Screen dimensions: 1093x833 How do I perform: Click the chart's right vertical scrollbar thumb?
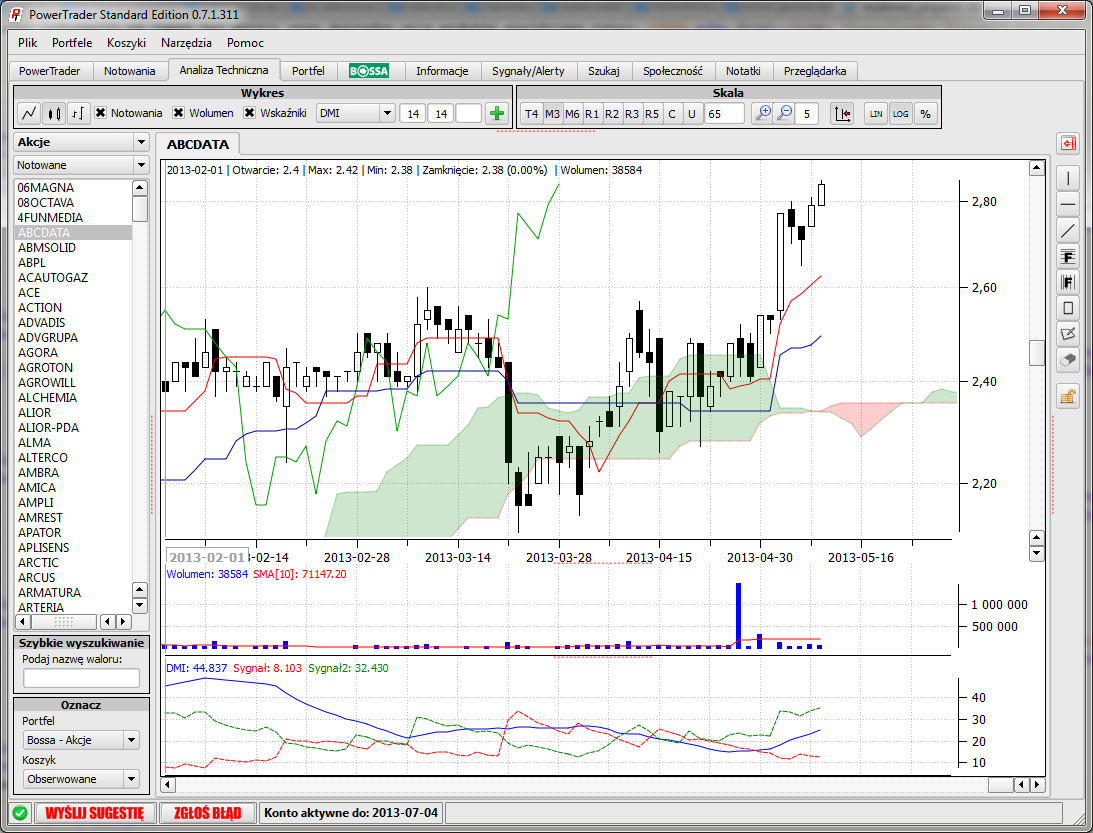[x=1037, y=353]
